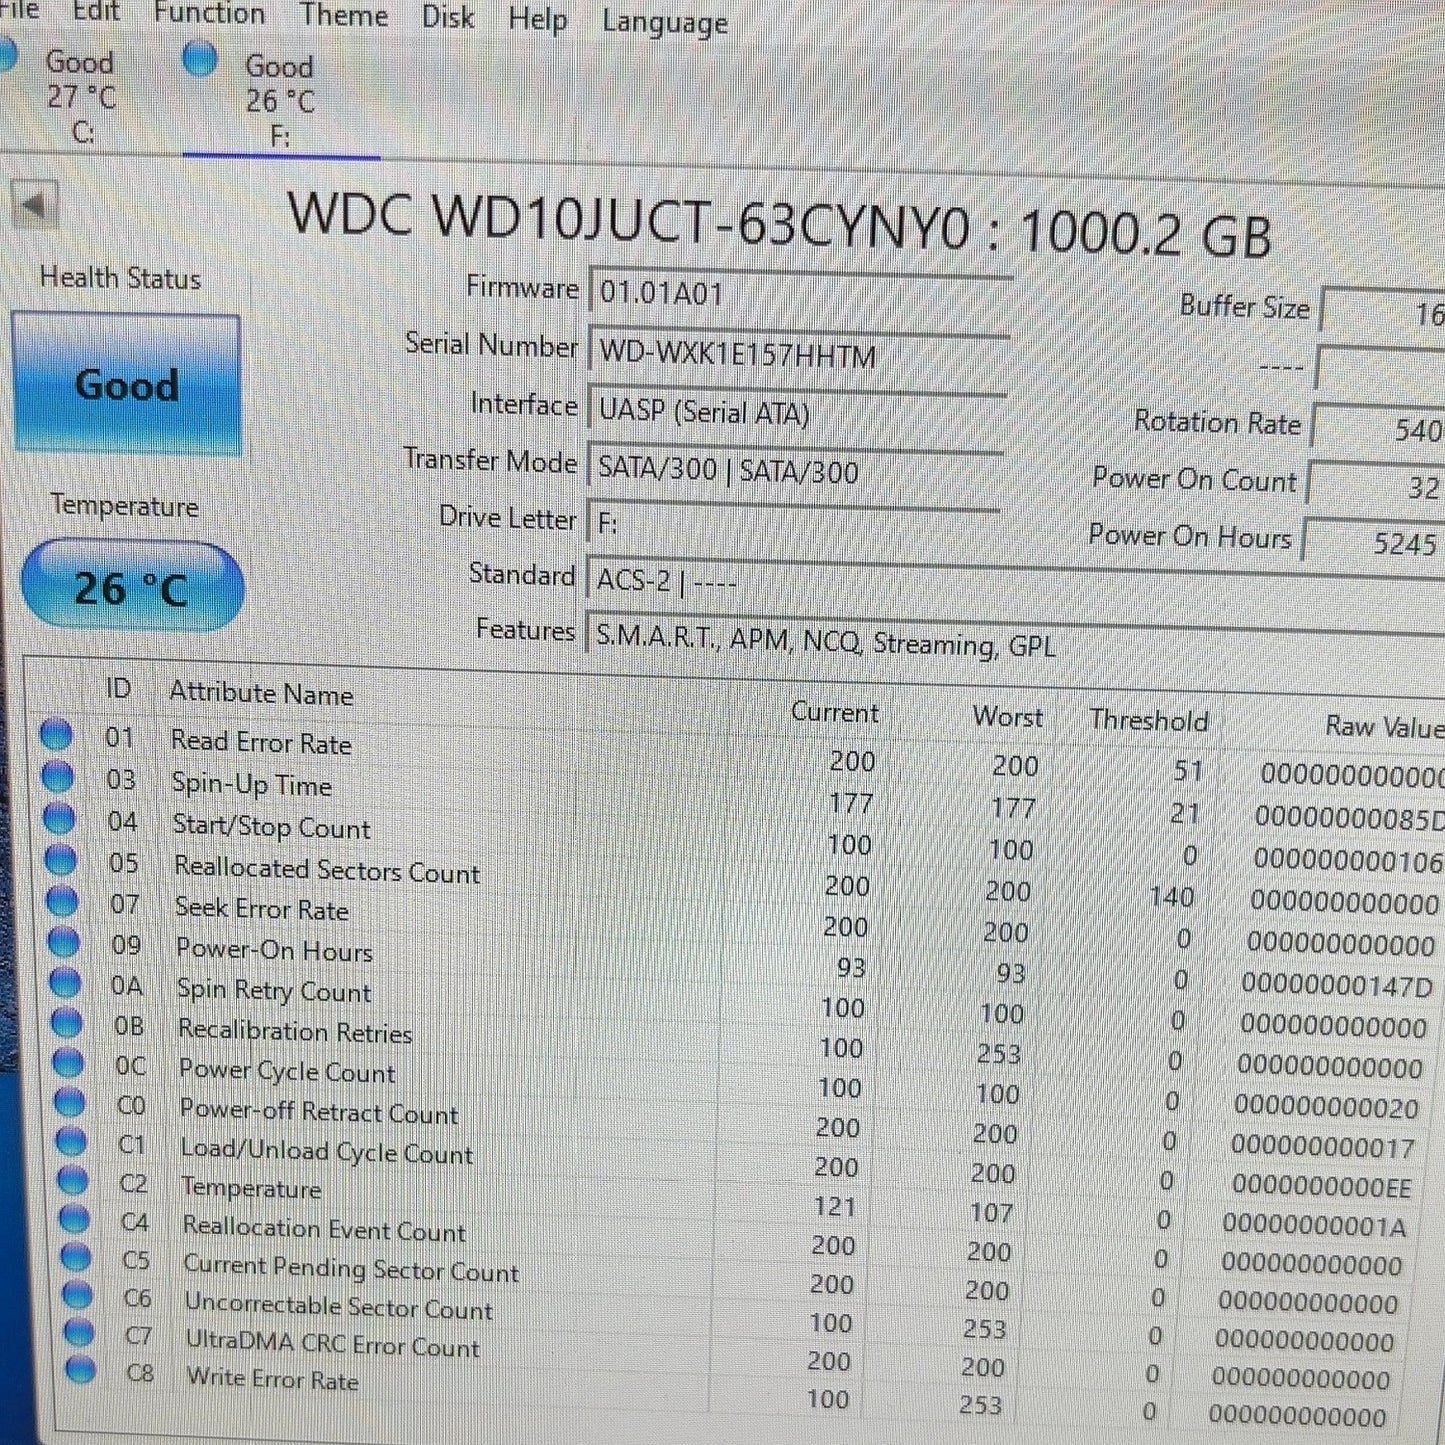Image resolution: width=1445 pixels, height=1445 pixels.
Task: Click the status icon for Power-off Retract Count
Action: click(70, 1101)
